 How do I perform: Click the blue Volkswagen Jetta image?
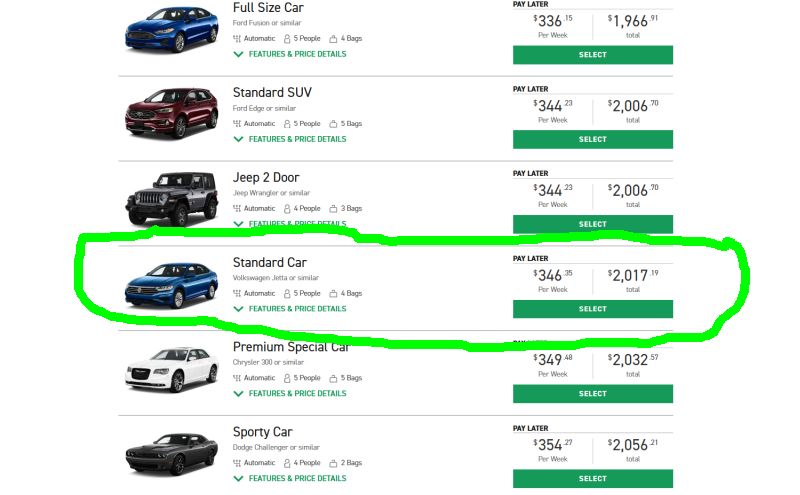click(171, 284)
